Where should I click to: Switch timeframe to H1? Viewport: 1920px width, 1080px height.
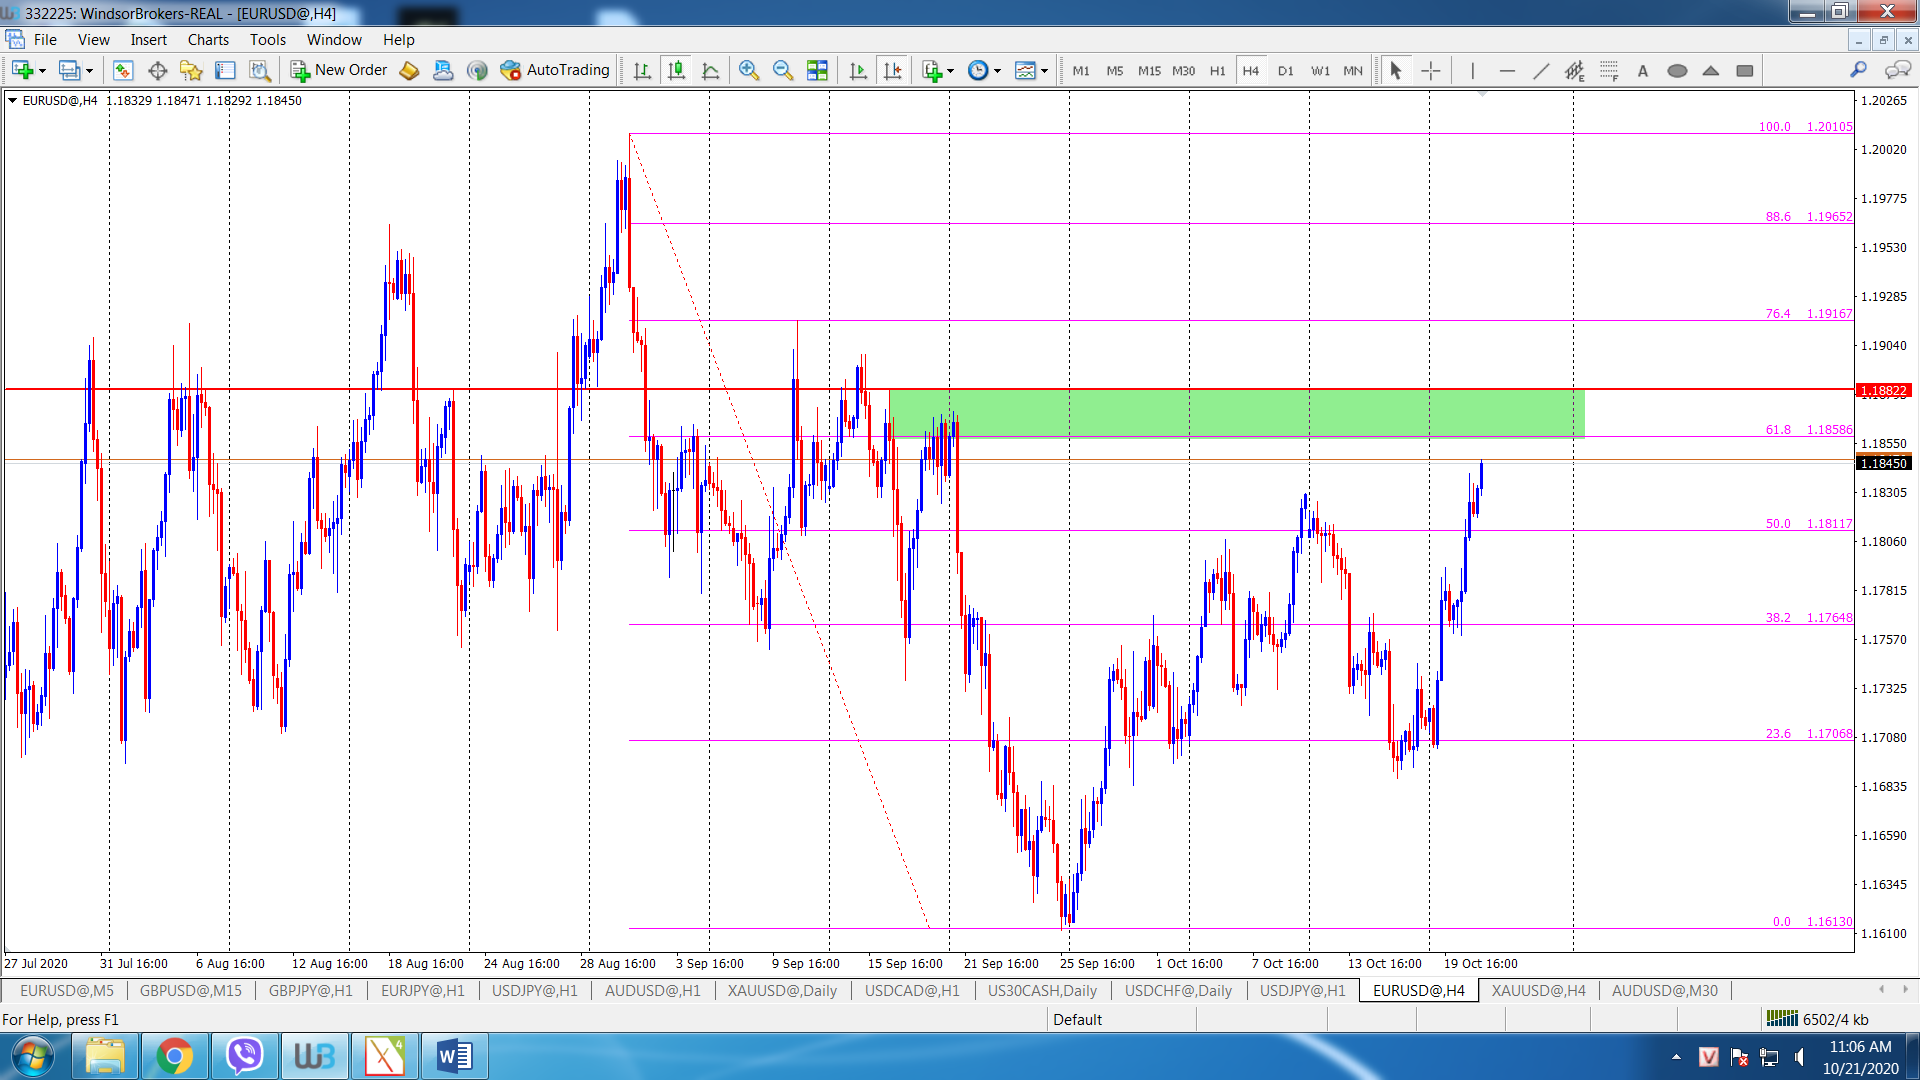[x=1218, y=70]
